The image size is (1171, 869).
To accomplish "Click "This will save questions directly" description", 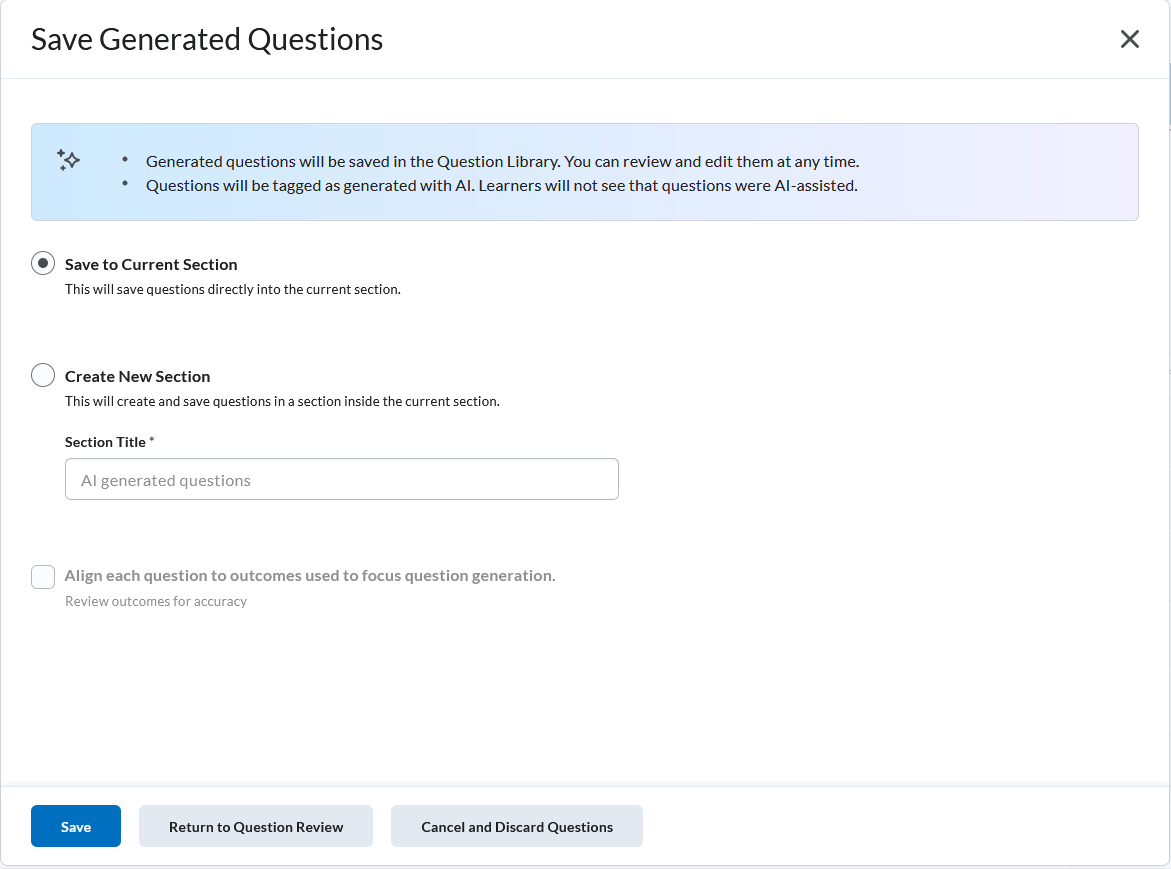I will 232,290.
